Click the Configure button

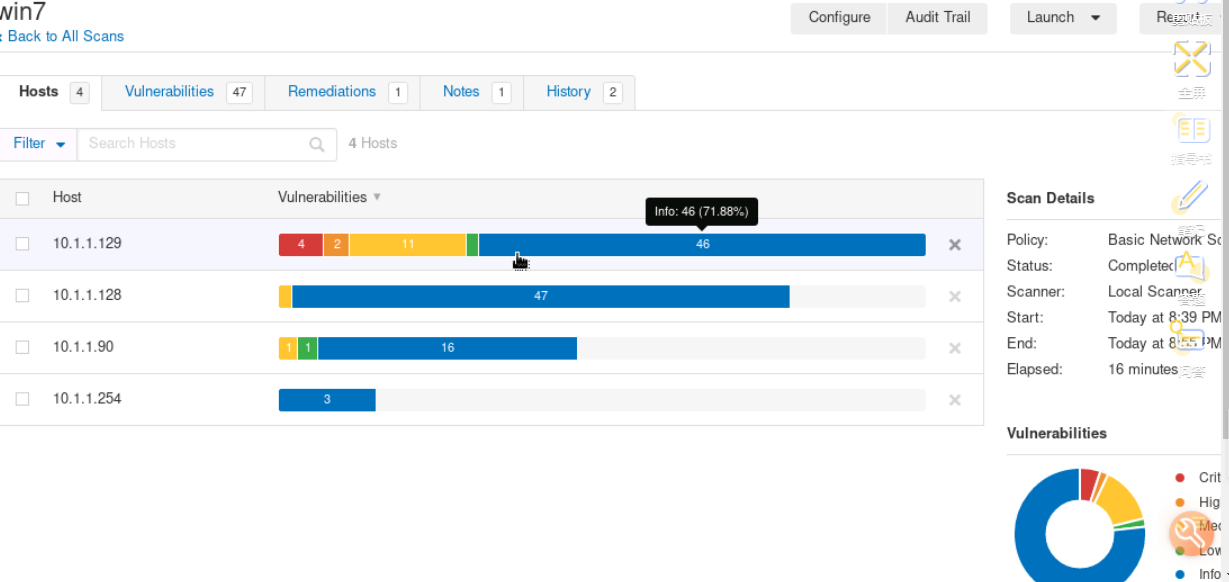pyautogui.click(x=839, y=18)
